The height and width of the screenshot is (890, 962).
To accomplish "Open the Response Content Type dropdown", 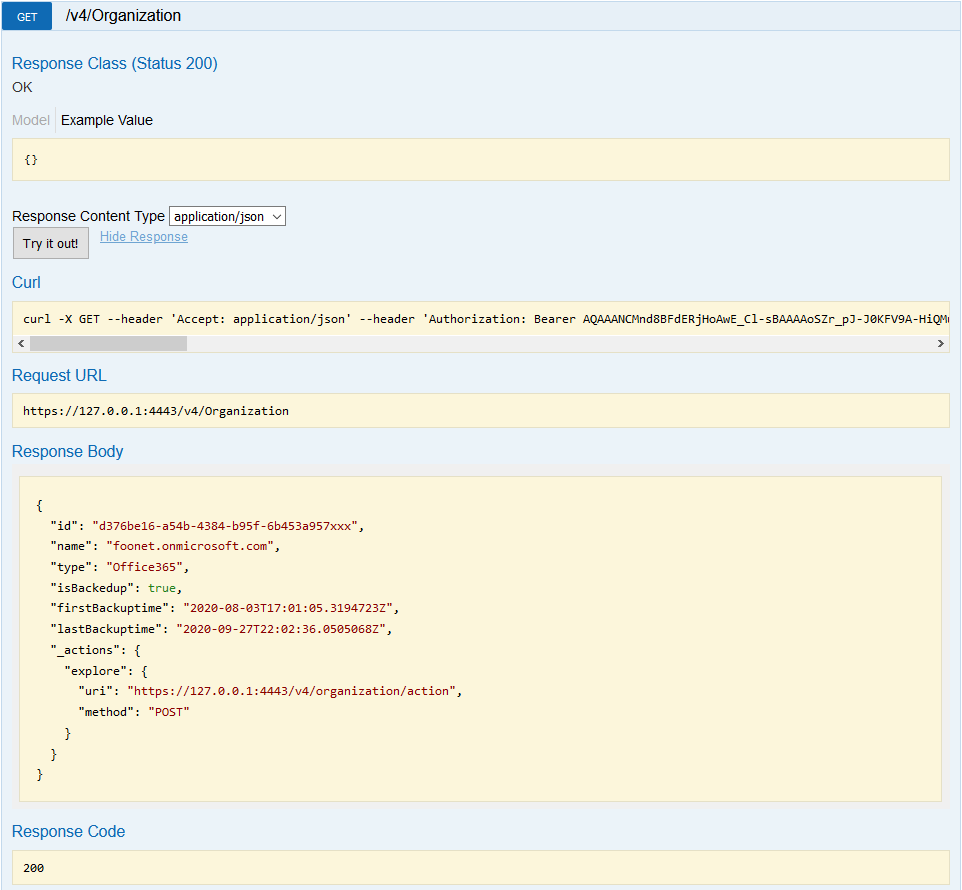I will coord(227,216).
